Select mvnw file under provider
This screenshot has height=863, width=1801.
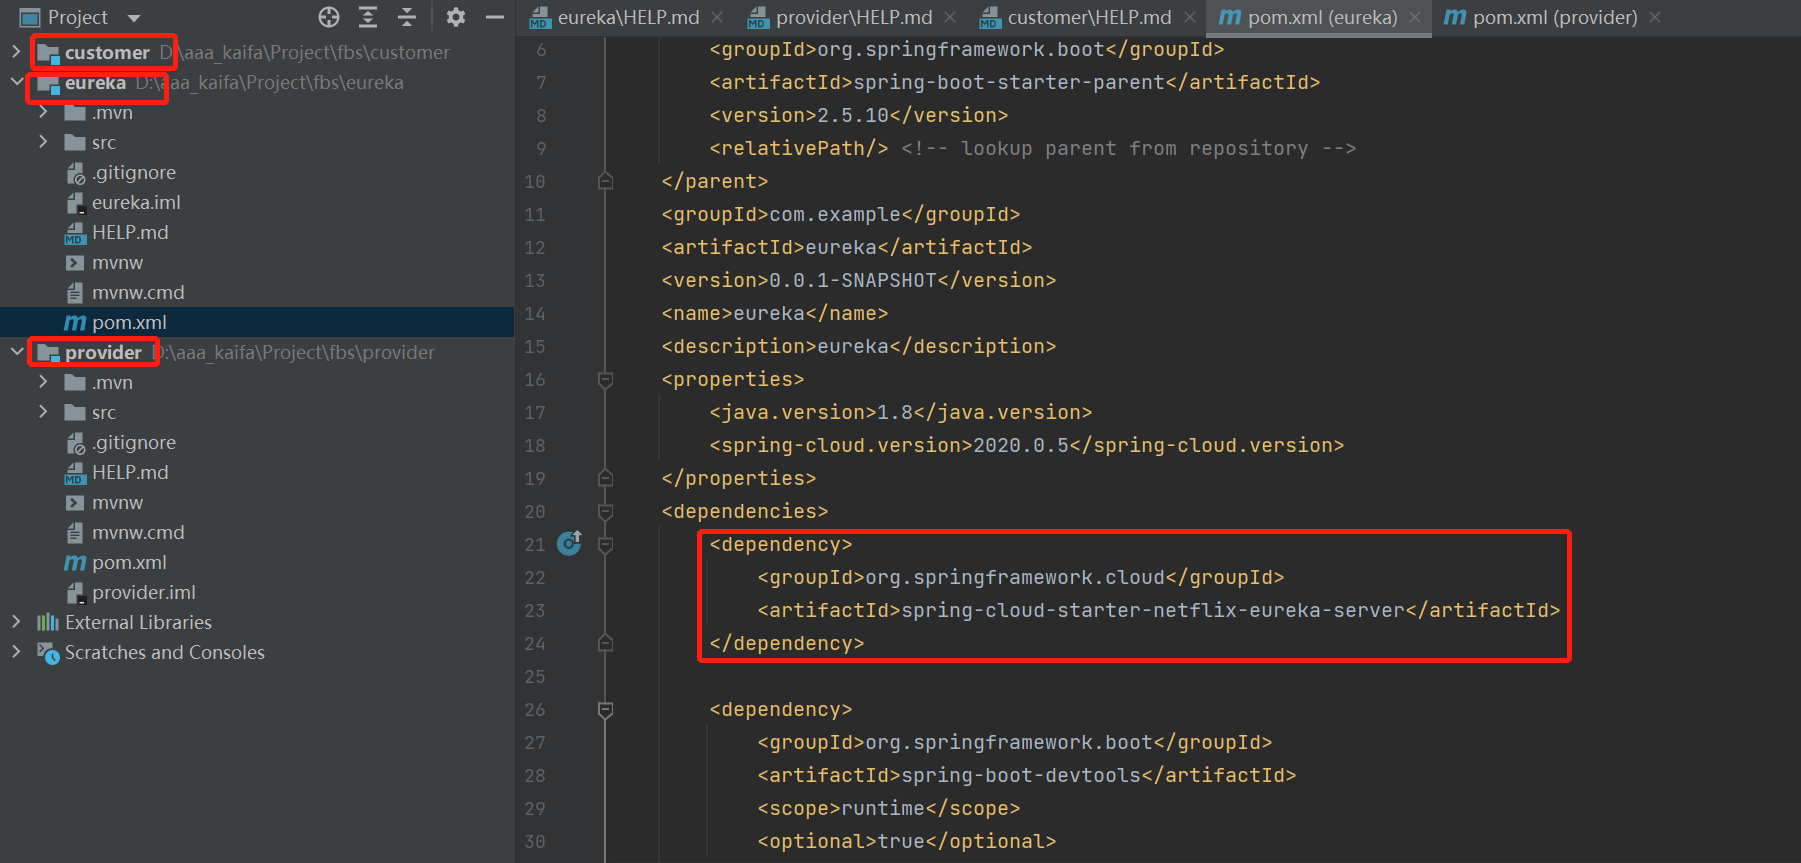tap(117, 502)
